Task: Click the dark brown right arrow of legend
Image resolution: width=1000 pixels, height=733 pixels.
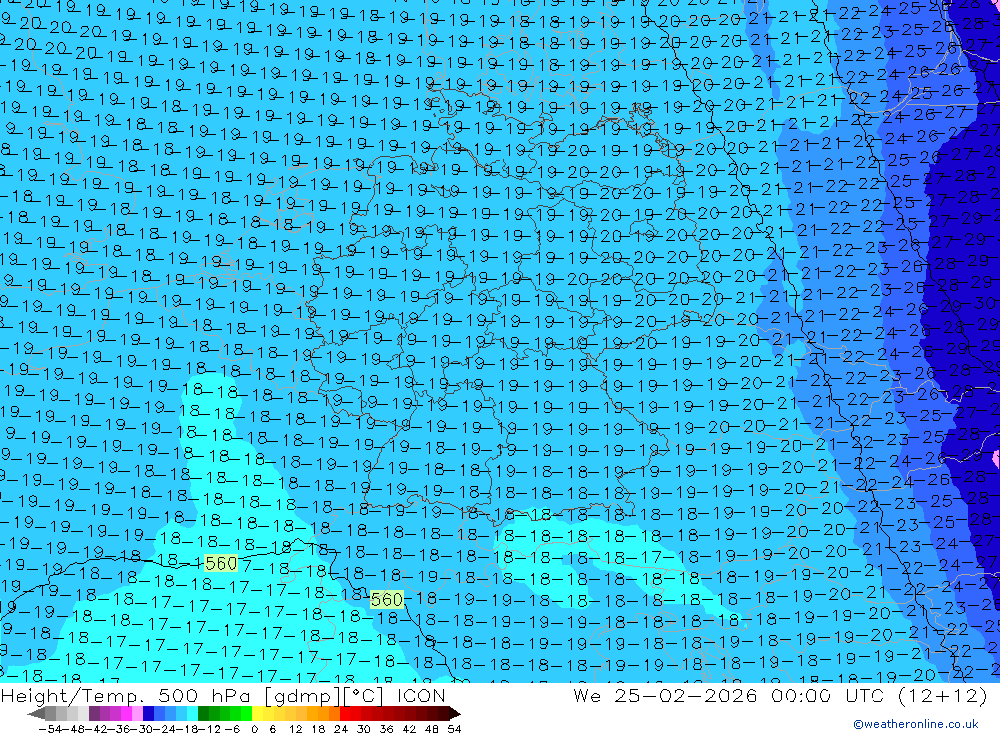Action: tap(454, 713)
